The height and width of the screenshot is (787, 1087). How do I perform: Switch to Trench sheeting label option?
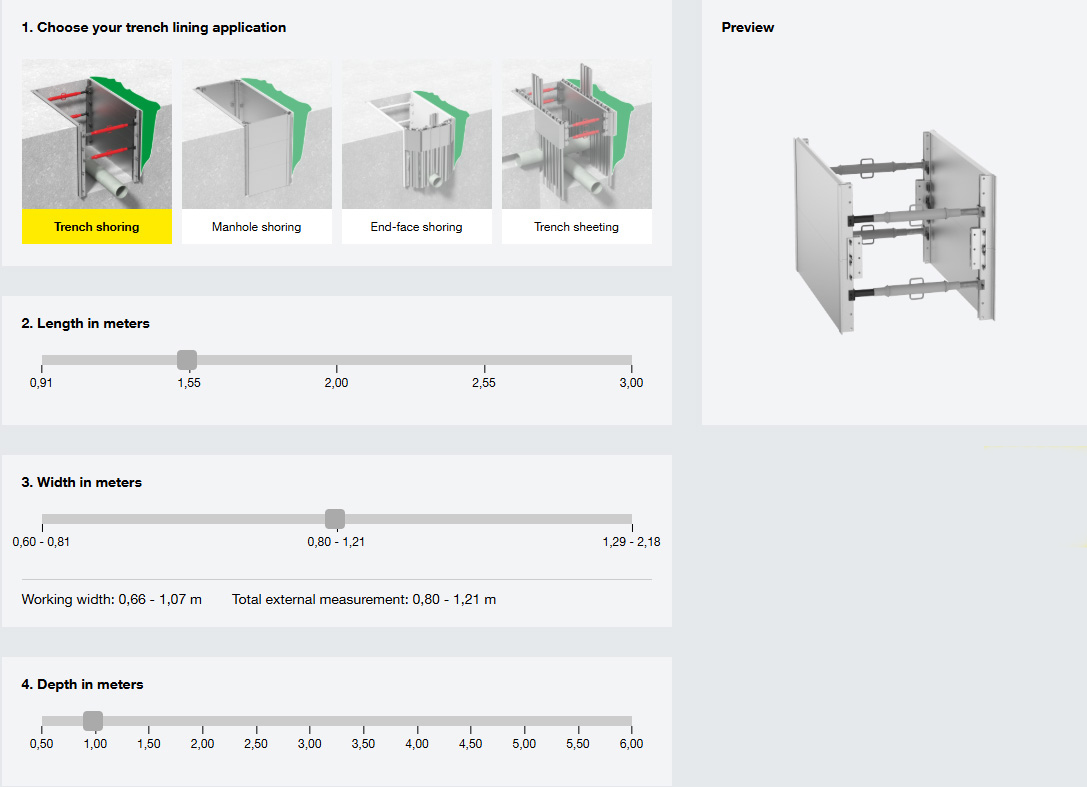[577, 227]
